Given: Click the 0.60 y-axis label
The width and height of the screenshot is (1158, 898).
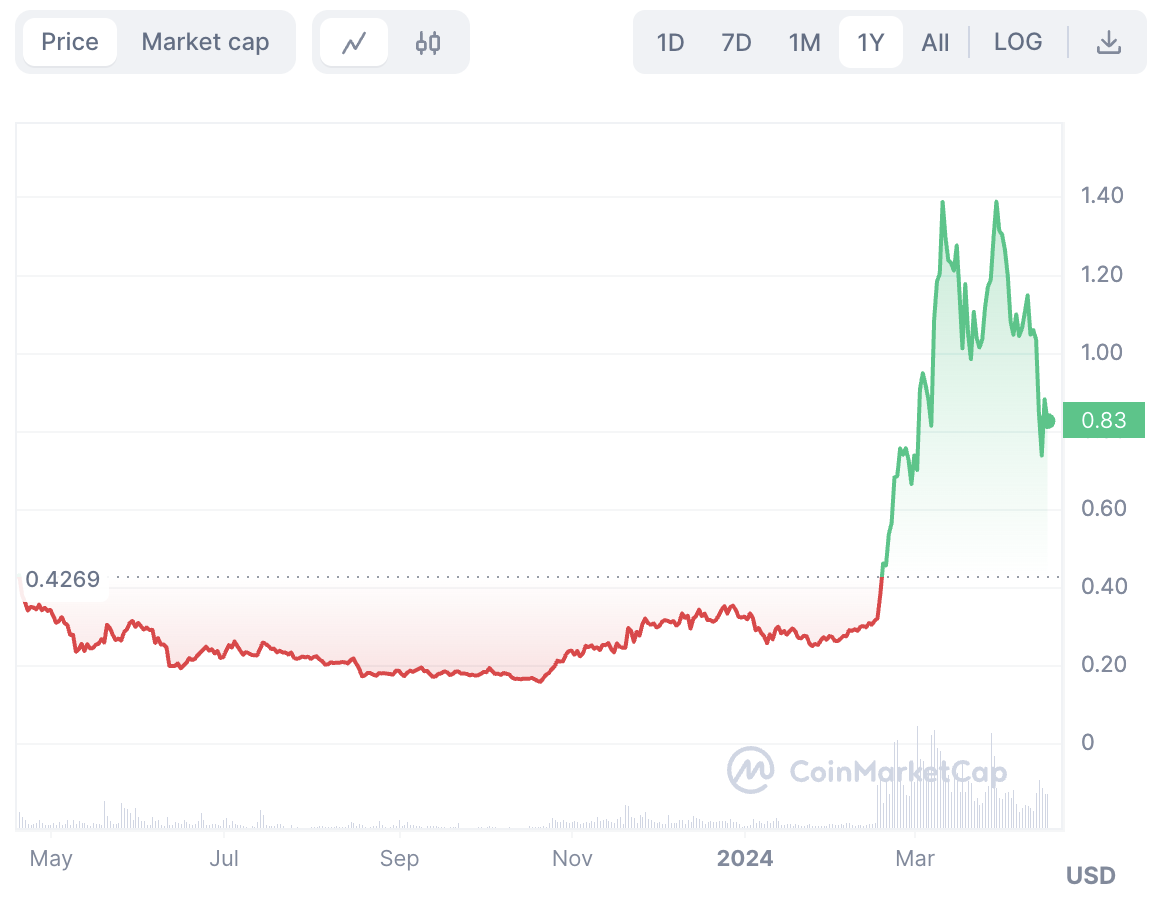Looking at the screenshot, I should pyautogui.click(x=1103, y=508).
